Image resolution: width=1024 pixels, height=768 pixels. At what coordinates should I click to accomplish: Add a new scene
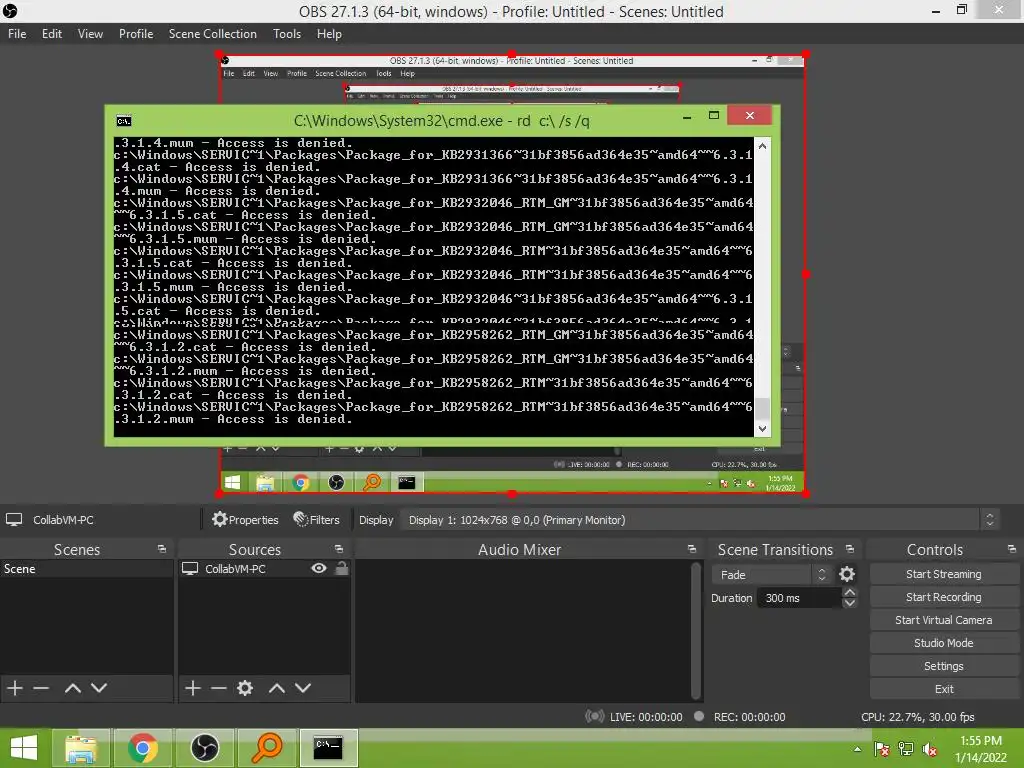15,688
